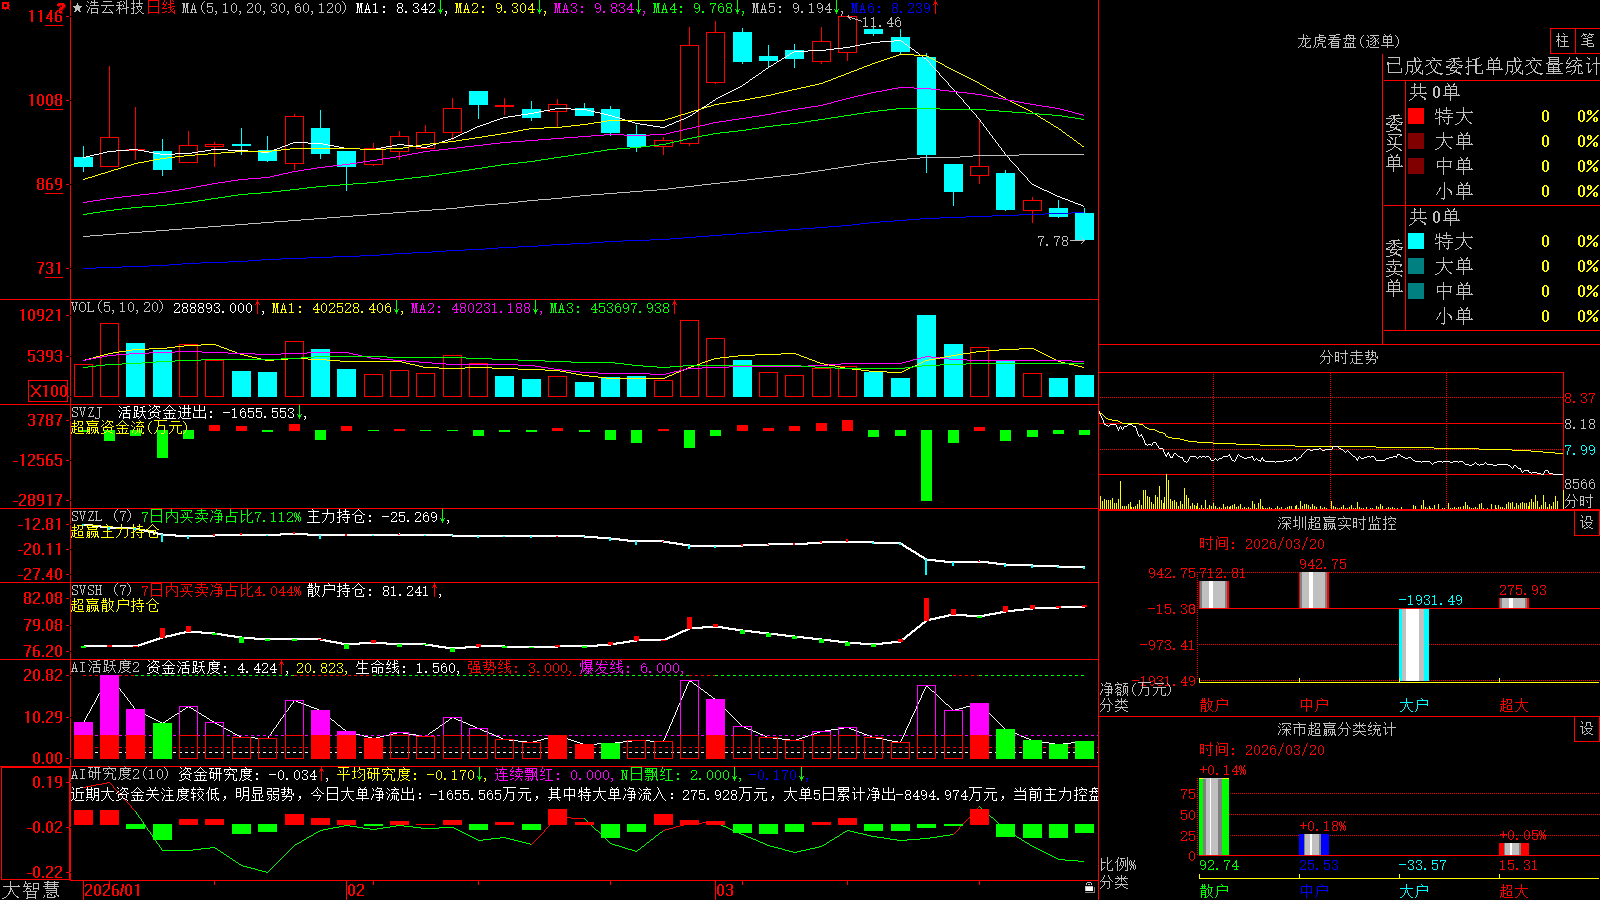This screenshot has height=900, width=1600.
Task: Click the 8.37 price on the intraday chart axis
Action: 1581,398
